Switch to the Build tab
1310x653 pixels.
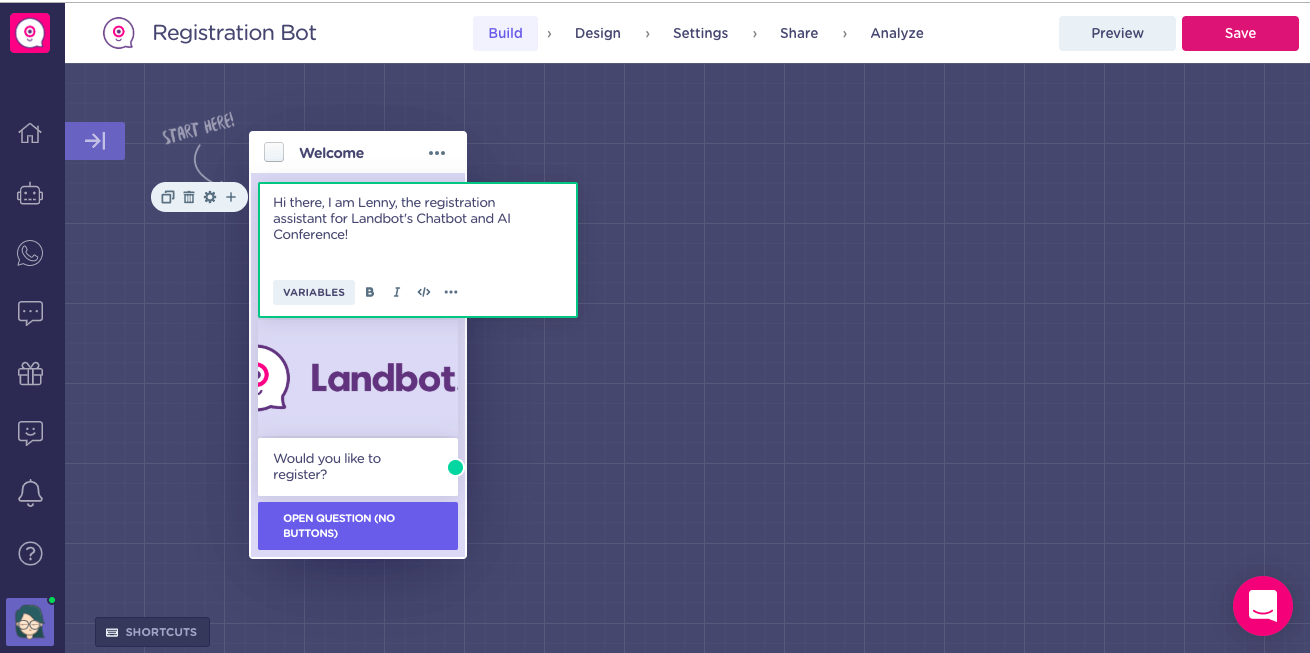point(506,33)
